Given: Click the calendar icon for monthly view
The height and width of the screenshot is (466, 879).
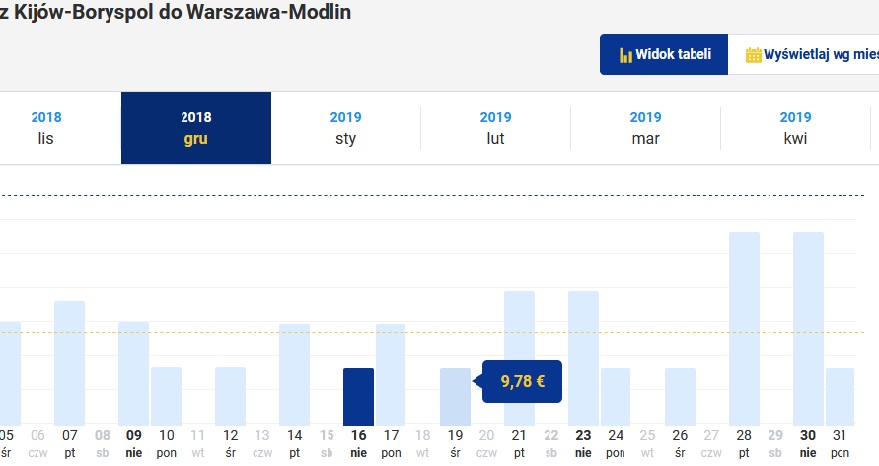Looking at the screenshot, I should point(753,55).
